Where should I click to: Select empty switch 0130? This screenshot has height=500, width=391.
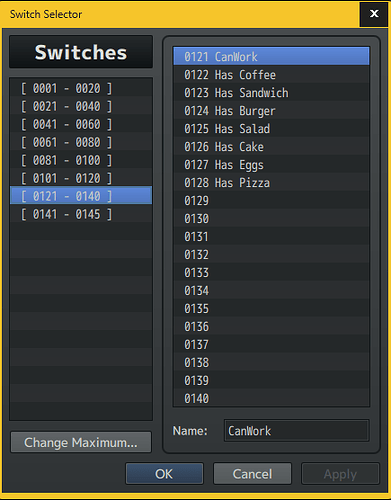[x=271, y=219]
